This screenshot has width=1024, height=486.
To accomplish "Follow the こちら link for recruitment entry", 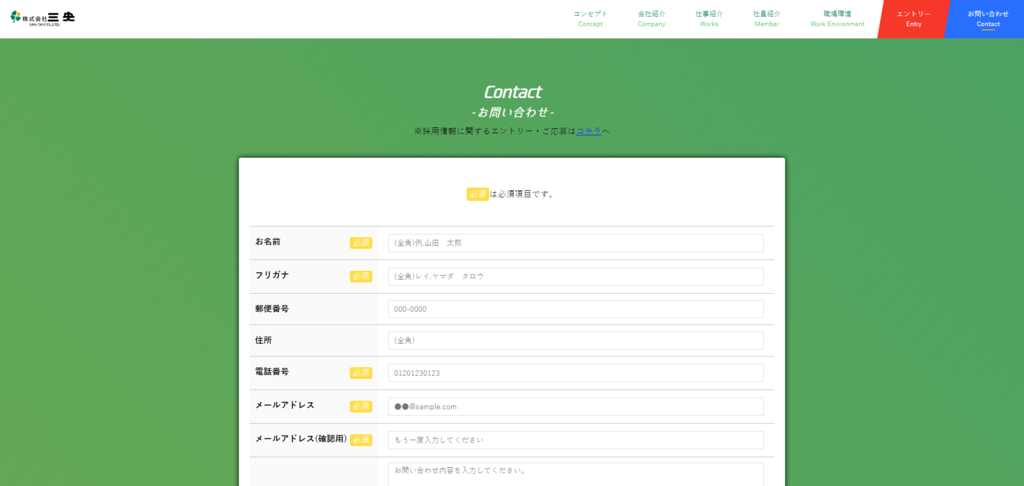I will coord(589,131).
